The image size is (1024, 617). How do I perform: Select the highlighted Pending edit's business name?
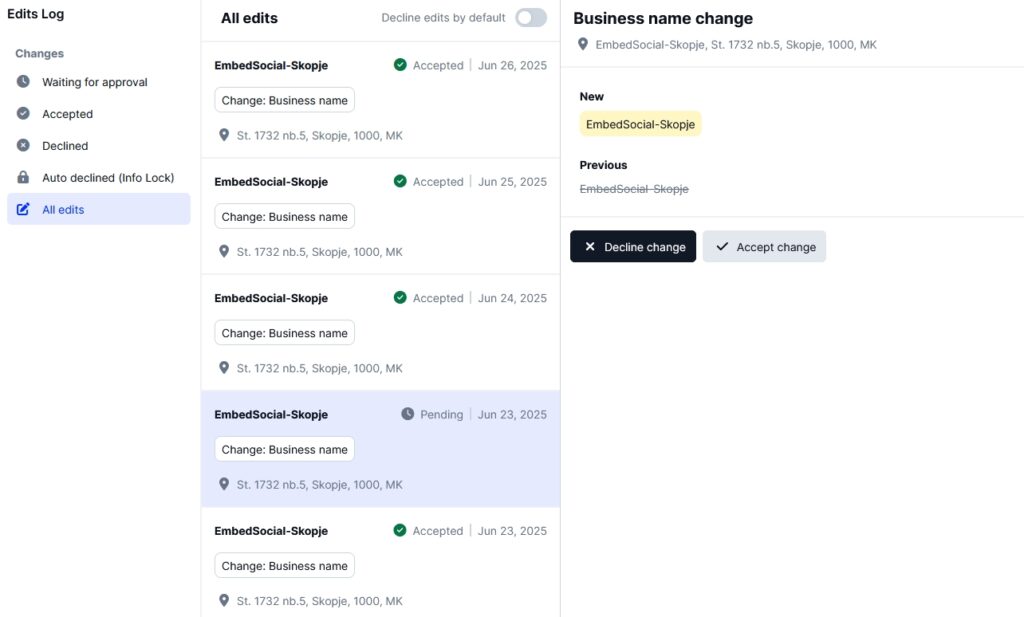click(271, 414)
